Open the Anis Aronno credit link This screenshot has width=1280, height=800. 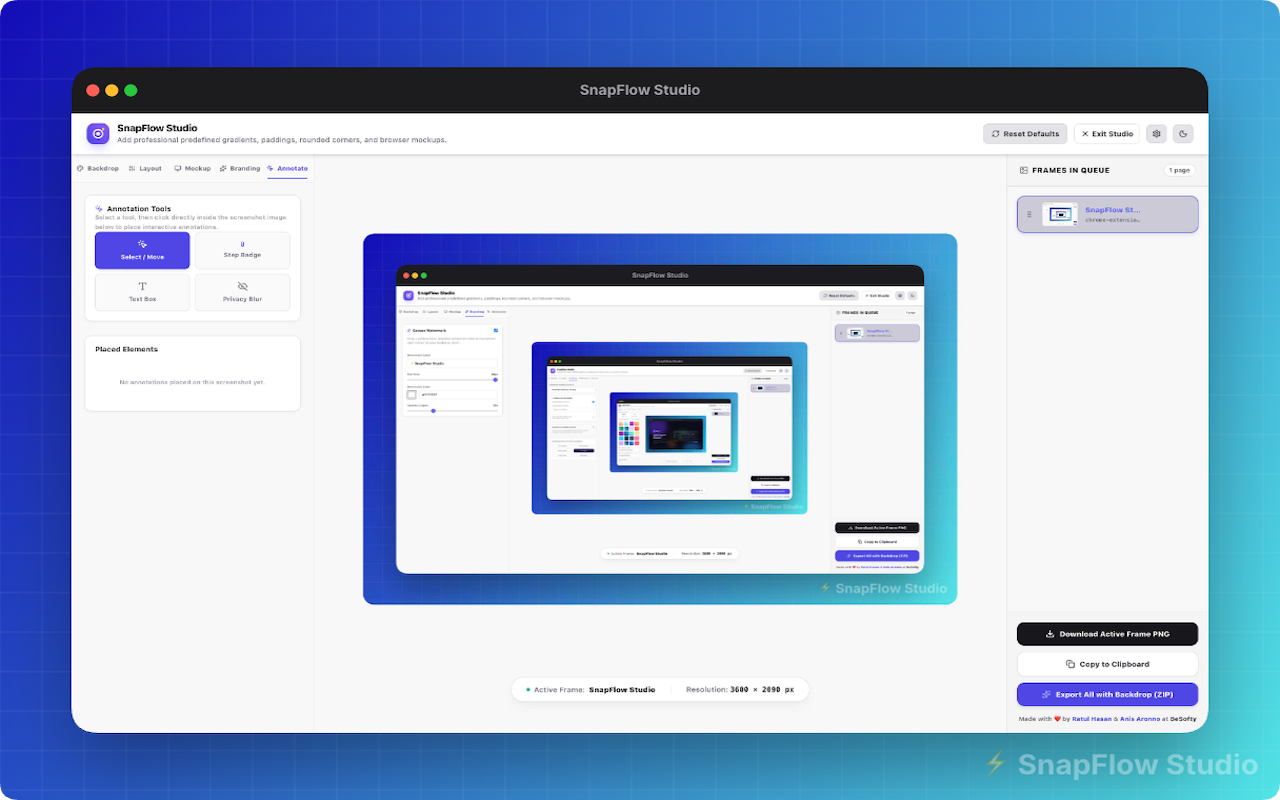click(x=1142, y=719)
